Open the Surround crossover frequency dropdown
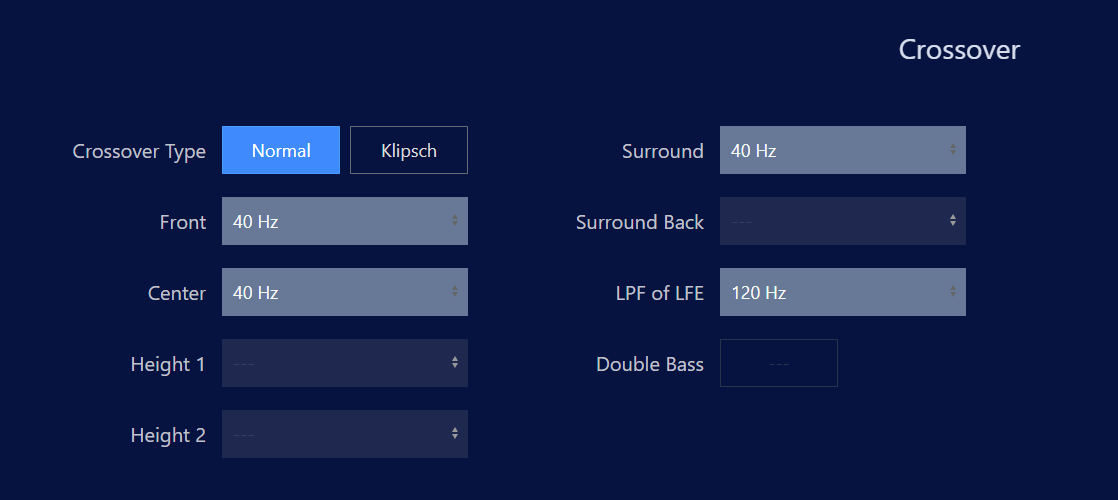 (842, 150)
